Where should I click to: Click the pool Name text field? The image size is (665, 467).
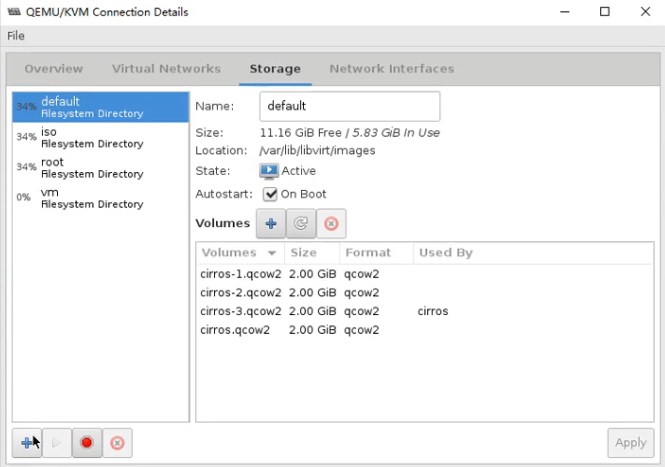349,106
